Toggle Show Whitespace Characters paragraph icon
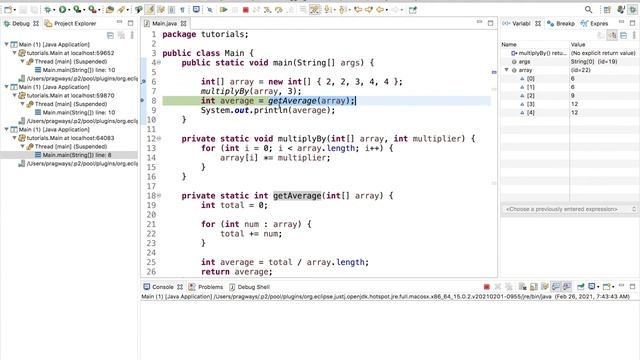 [182, 10]
